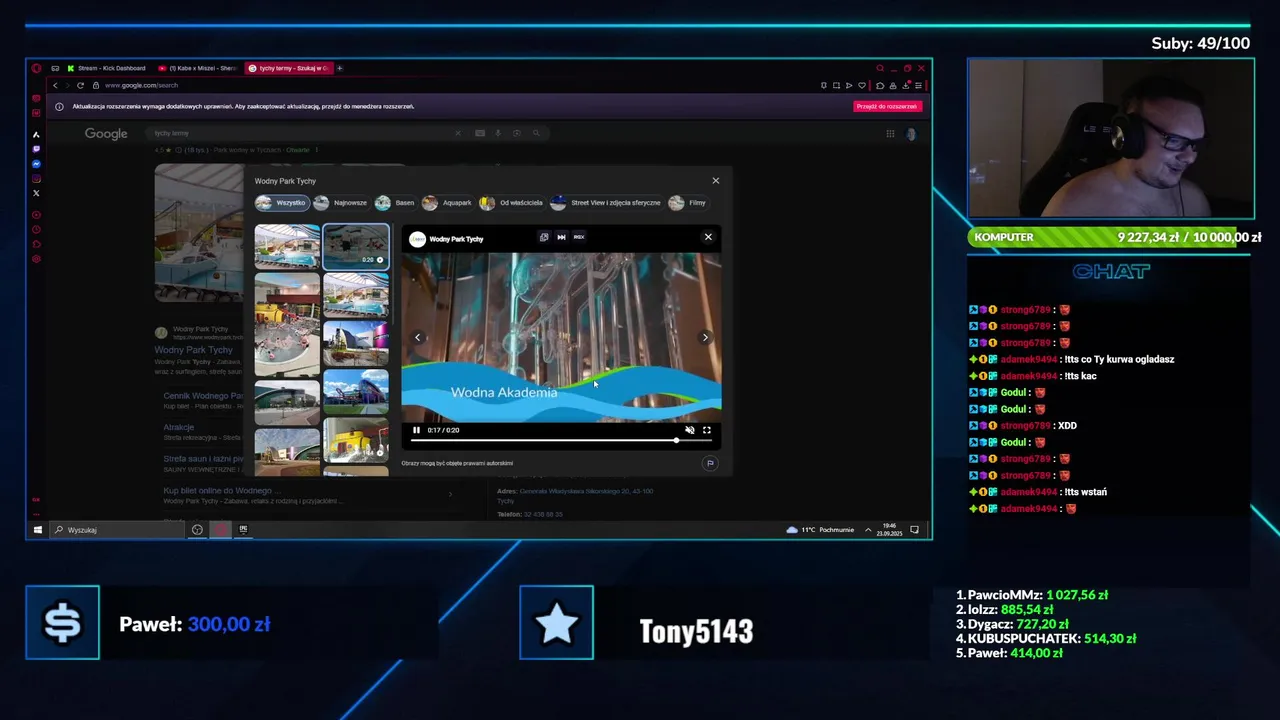Click the Google logo
1280x720 pixels.
pos(106,134)
